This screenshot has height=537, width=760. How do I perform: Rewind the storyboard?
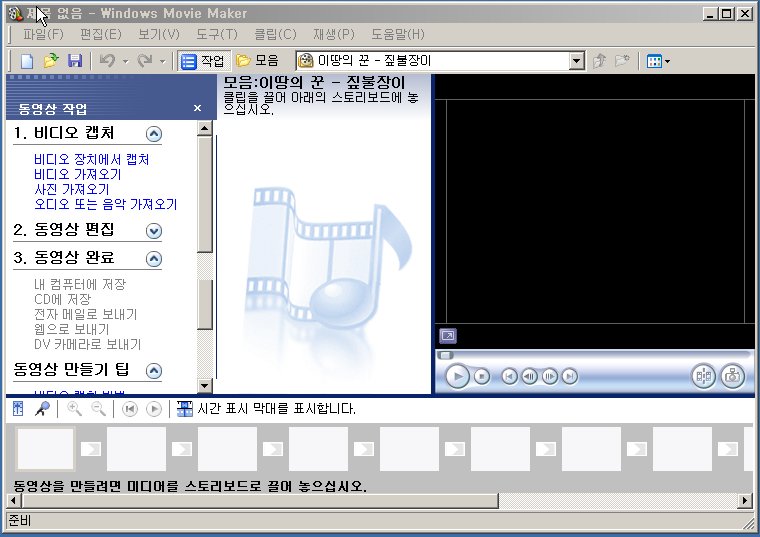129,409
